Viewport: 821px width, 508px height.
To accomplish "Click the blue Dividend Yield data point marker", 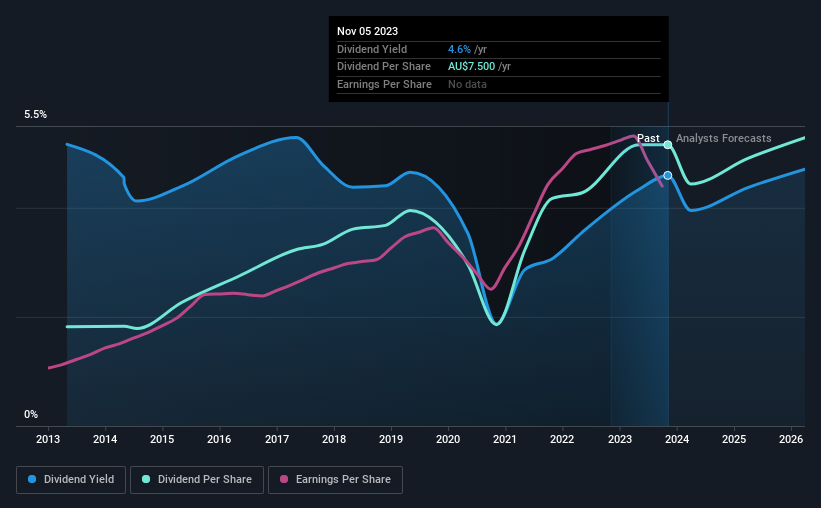I will click(x=668, y=175).
